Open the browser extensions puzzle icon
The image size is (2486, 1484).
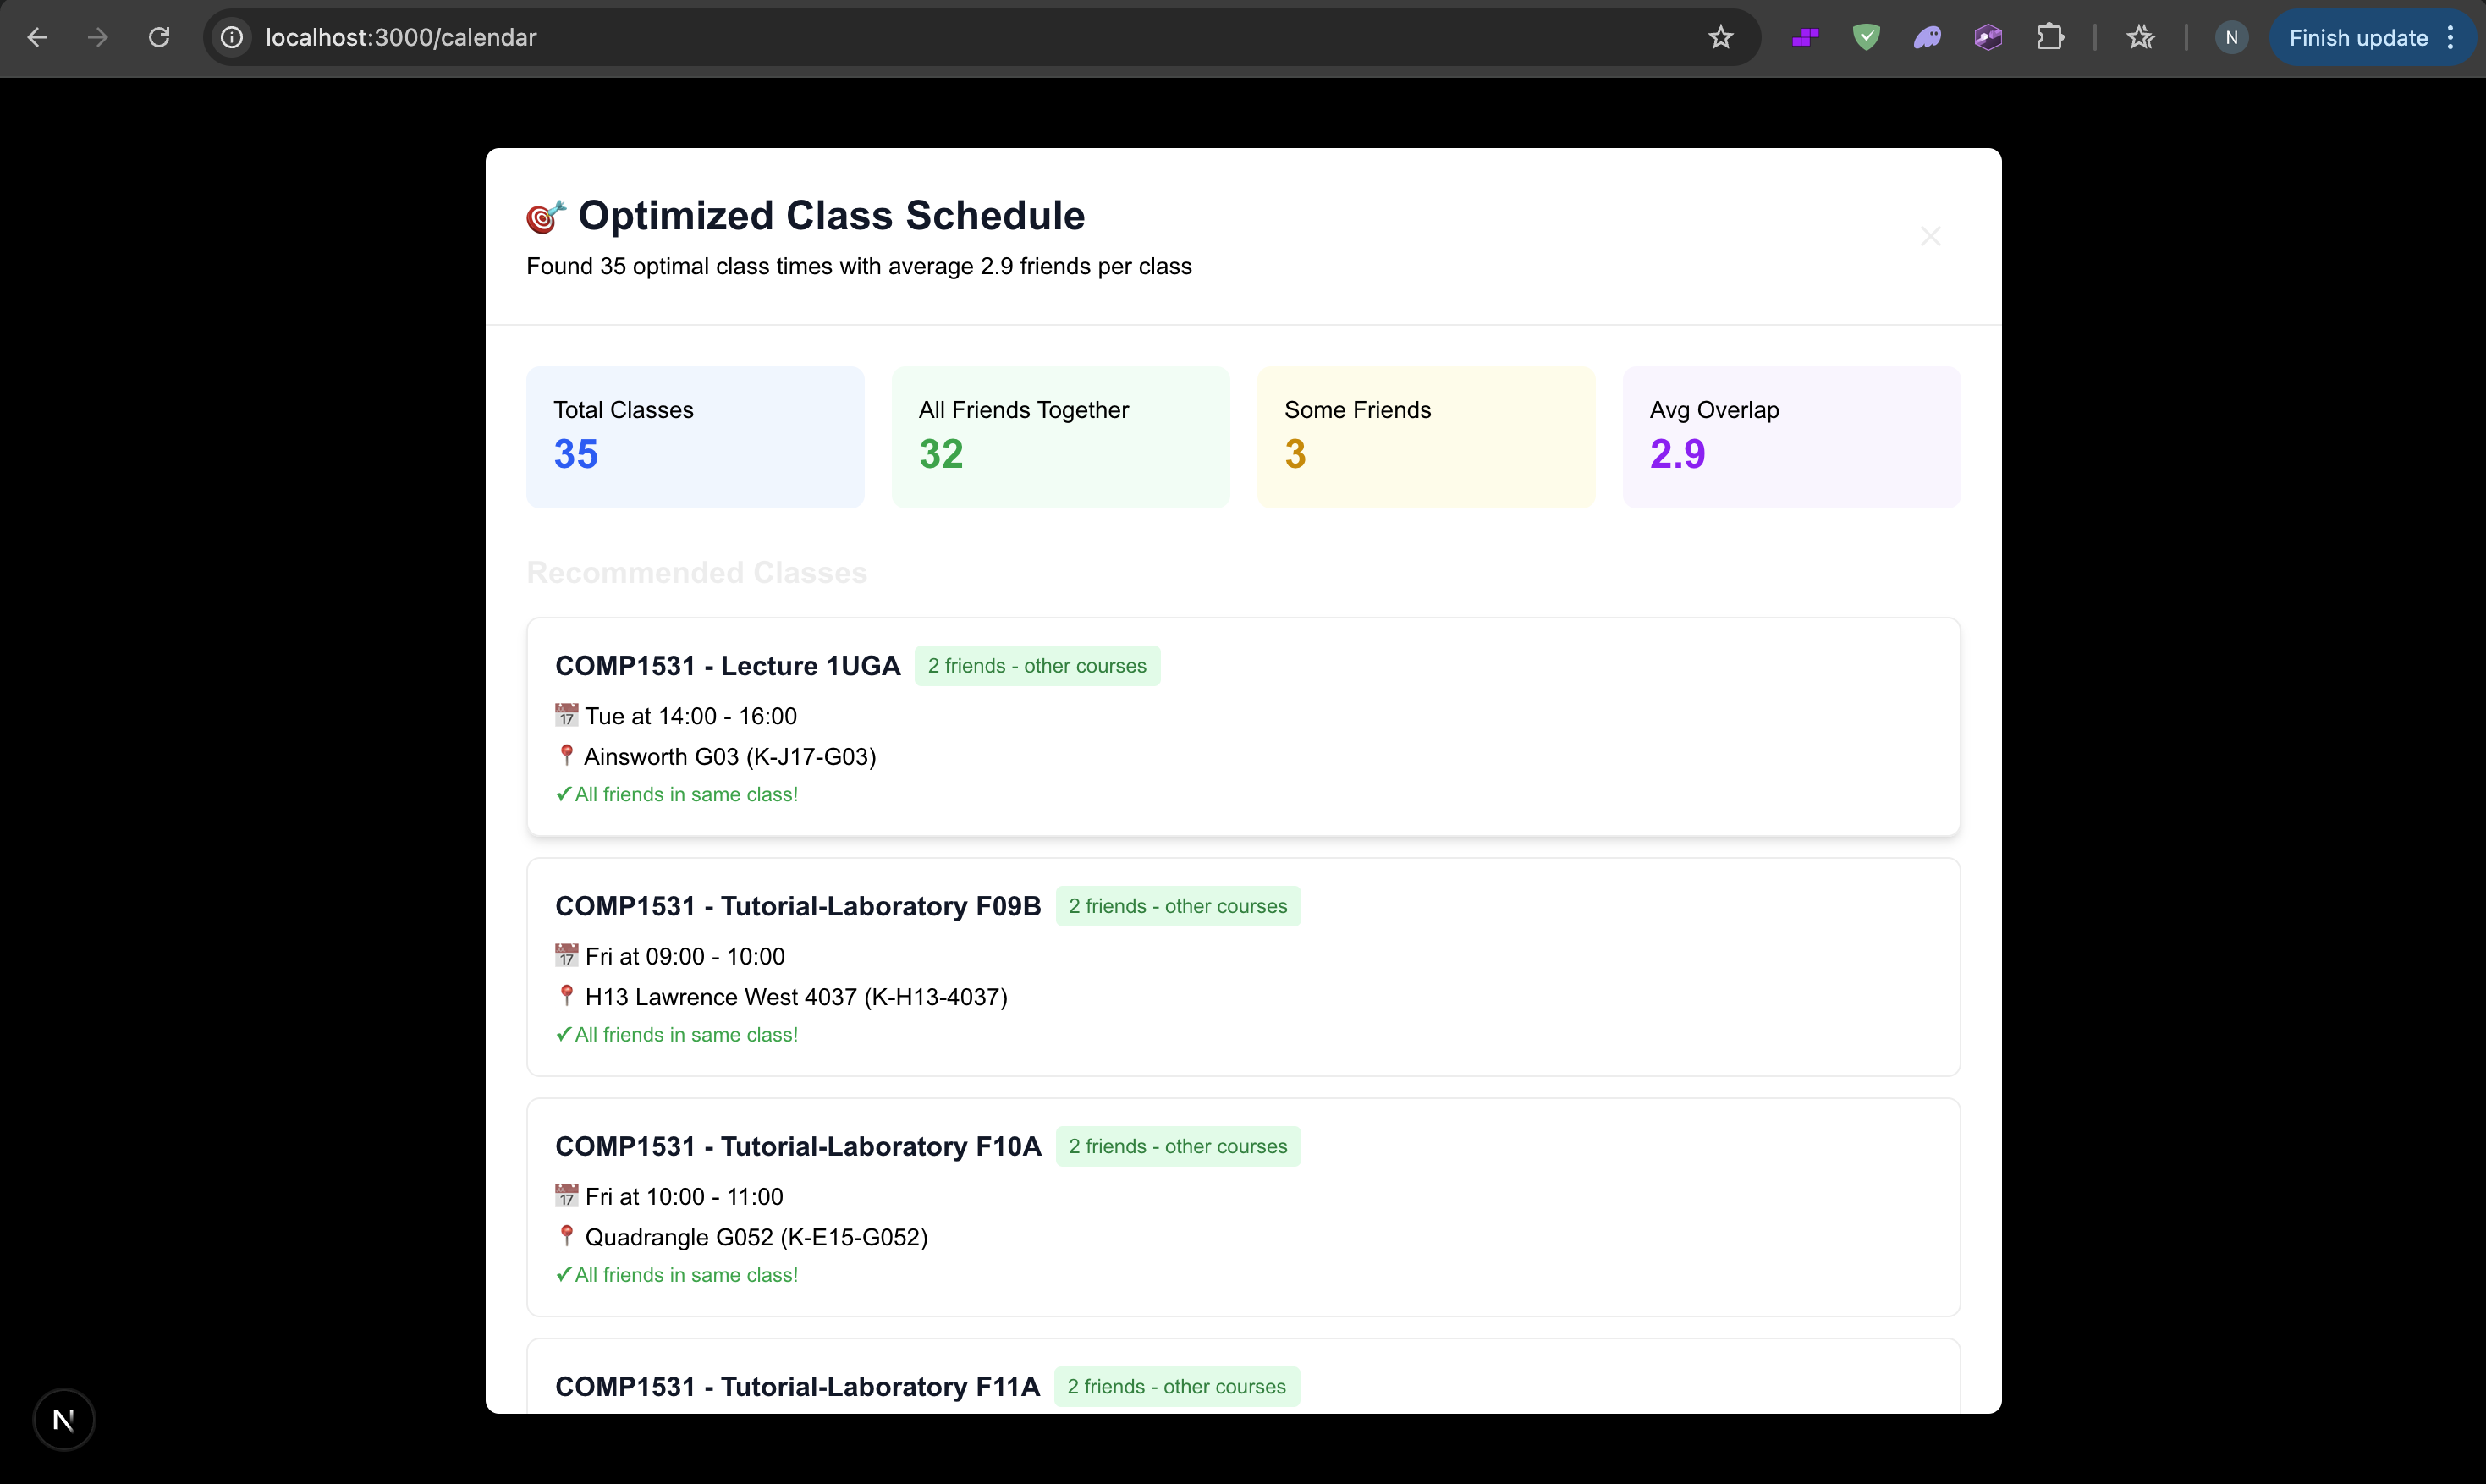click(x=2050, y=38)
